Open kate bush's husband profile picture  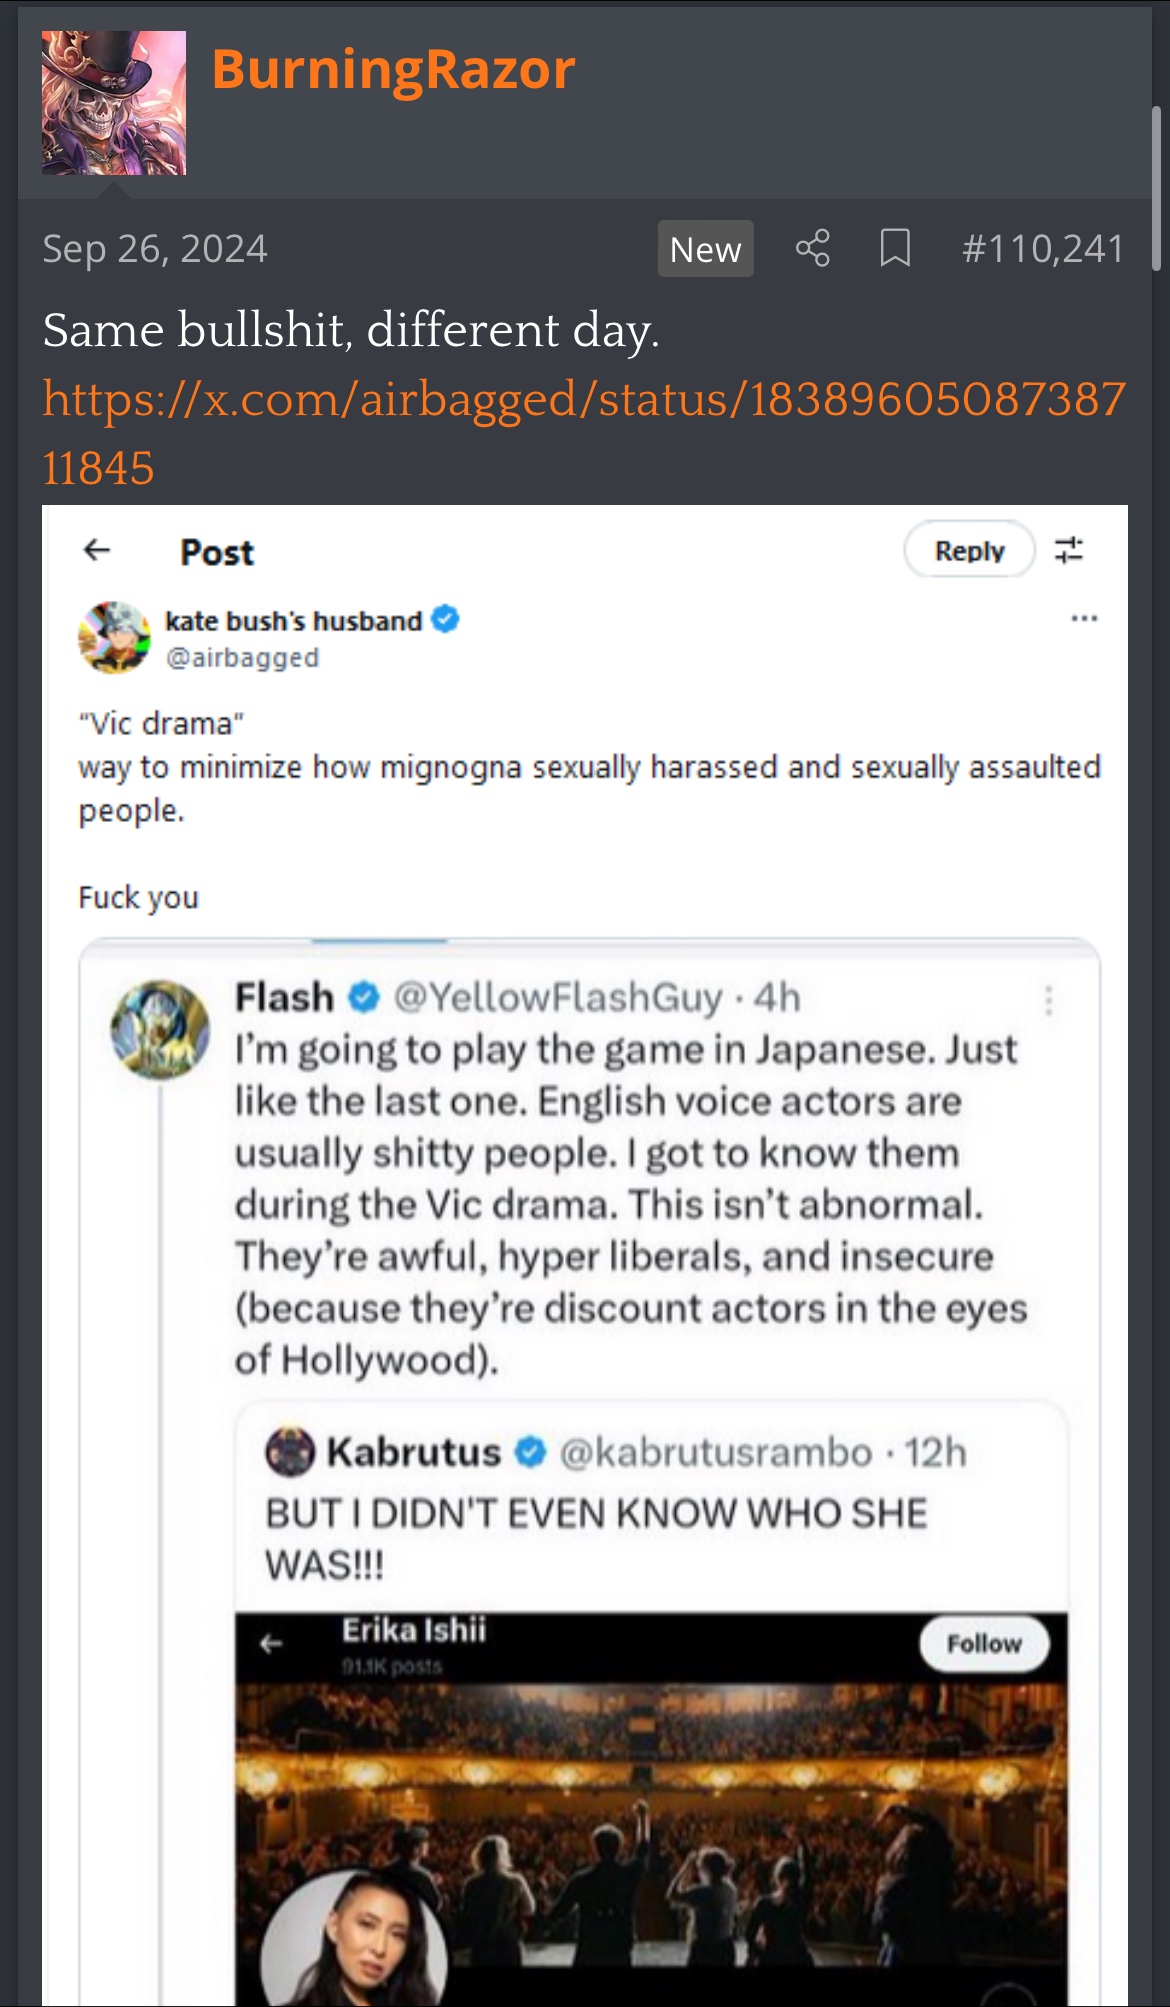tap(114, 637)
